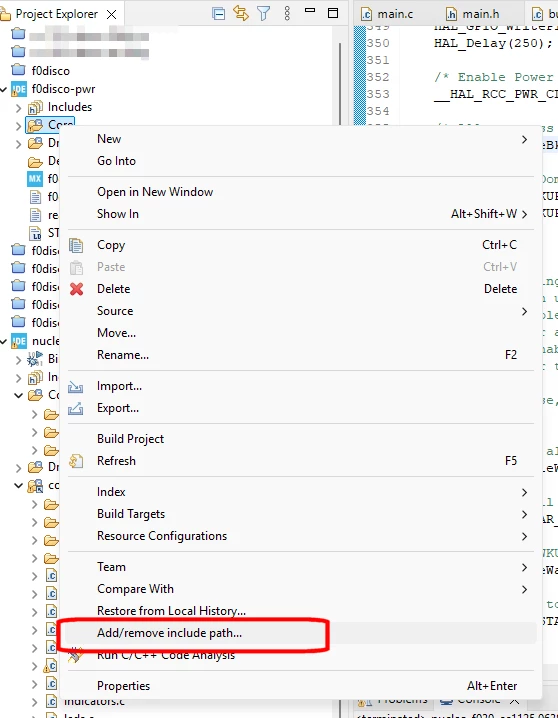Close the Project Explorer tab
The width and height of the screenshot is (558, 718).
[x=111, y=15]
